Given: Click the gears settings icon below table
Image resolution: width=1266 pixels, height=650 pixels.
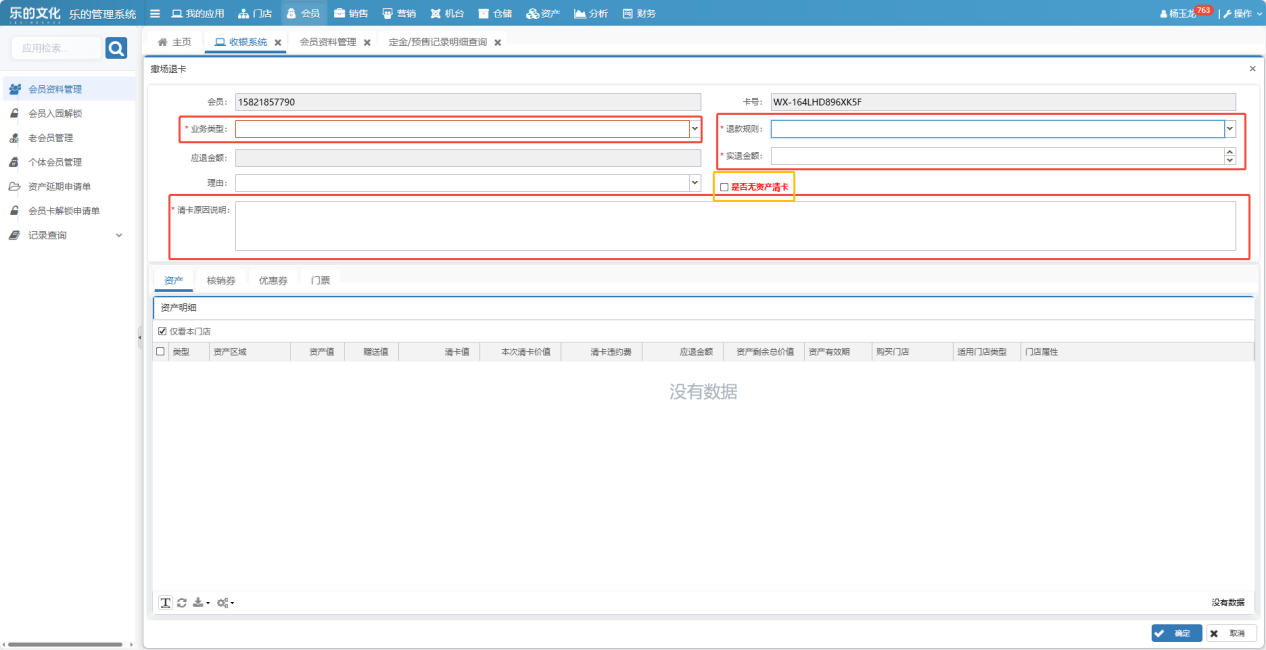Looking at the screenshot, I should point(225,603).
